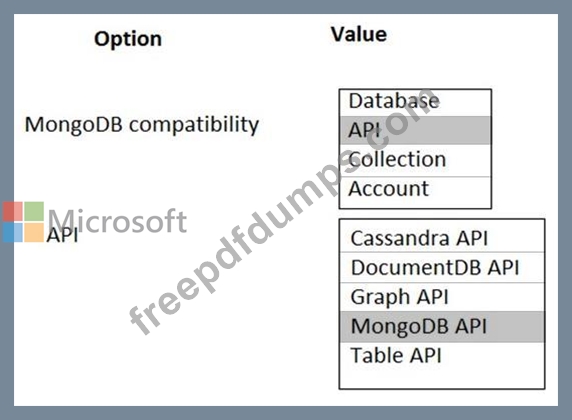Click the orange square of the Microsoft logo
Image resolution: width=572 pixels, height=420 pixels.
pyautogui.click(x=34, y=233)
